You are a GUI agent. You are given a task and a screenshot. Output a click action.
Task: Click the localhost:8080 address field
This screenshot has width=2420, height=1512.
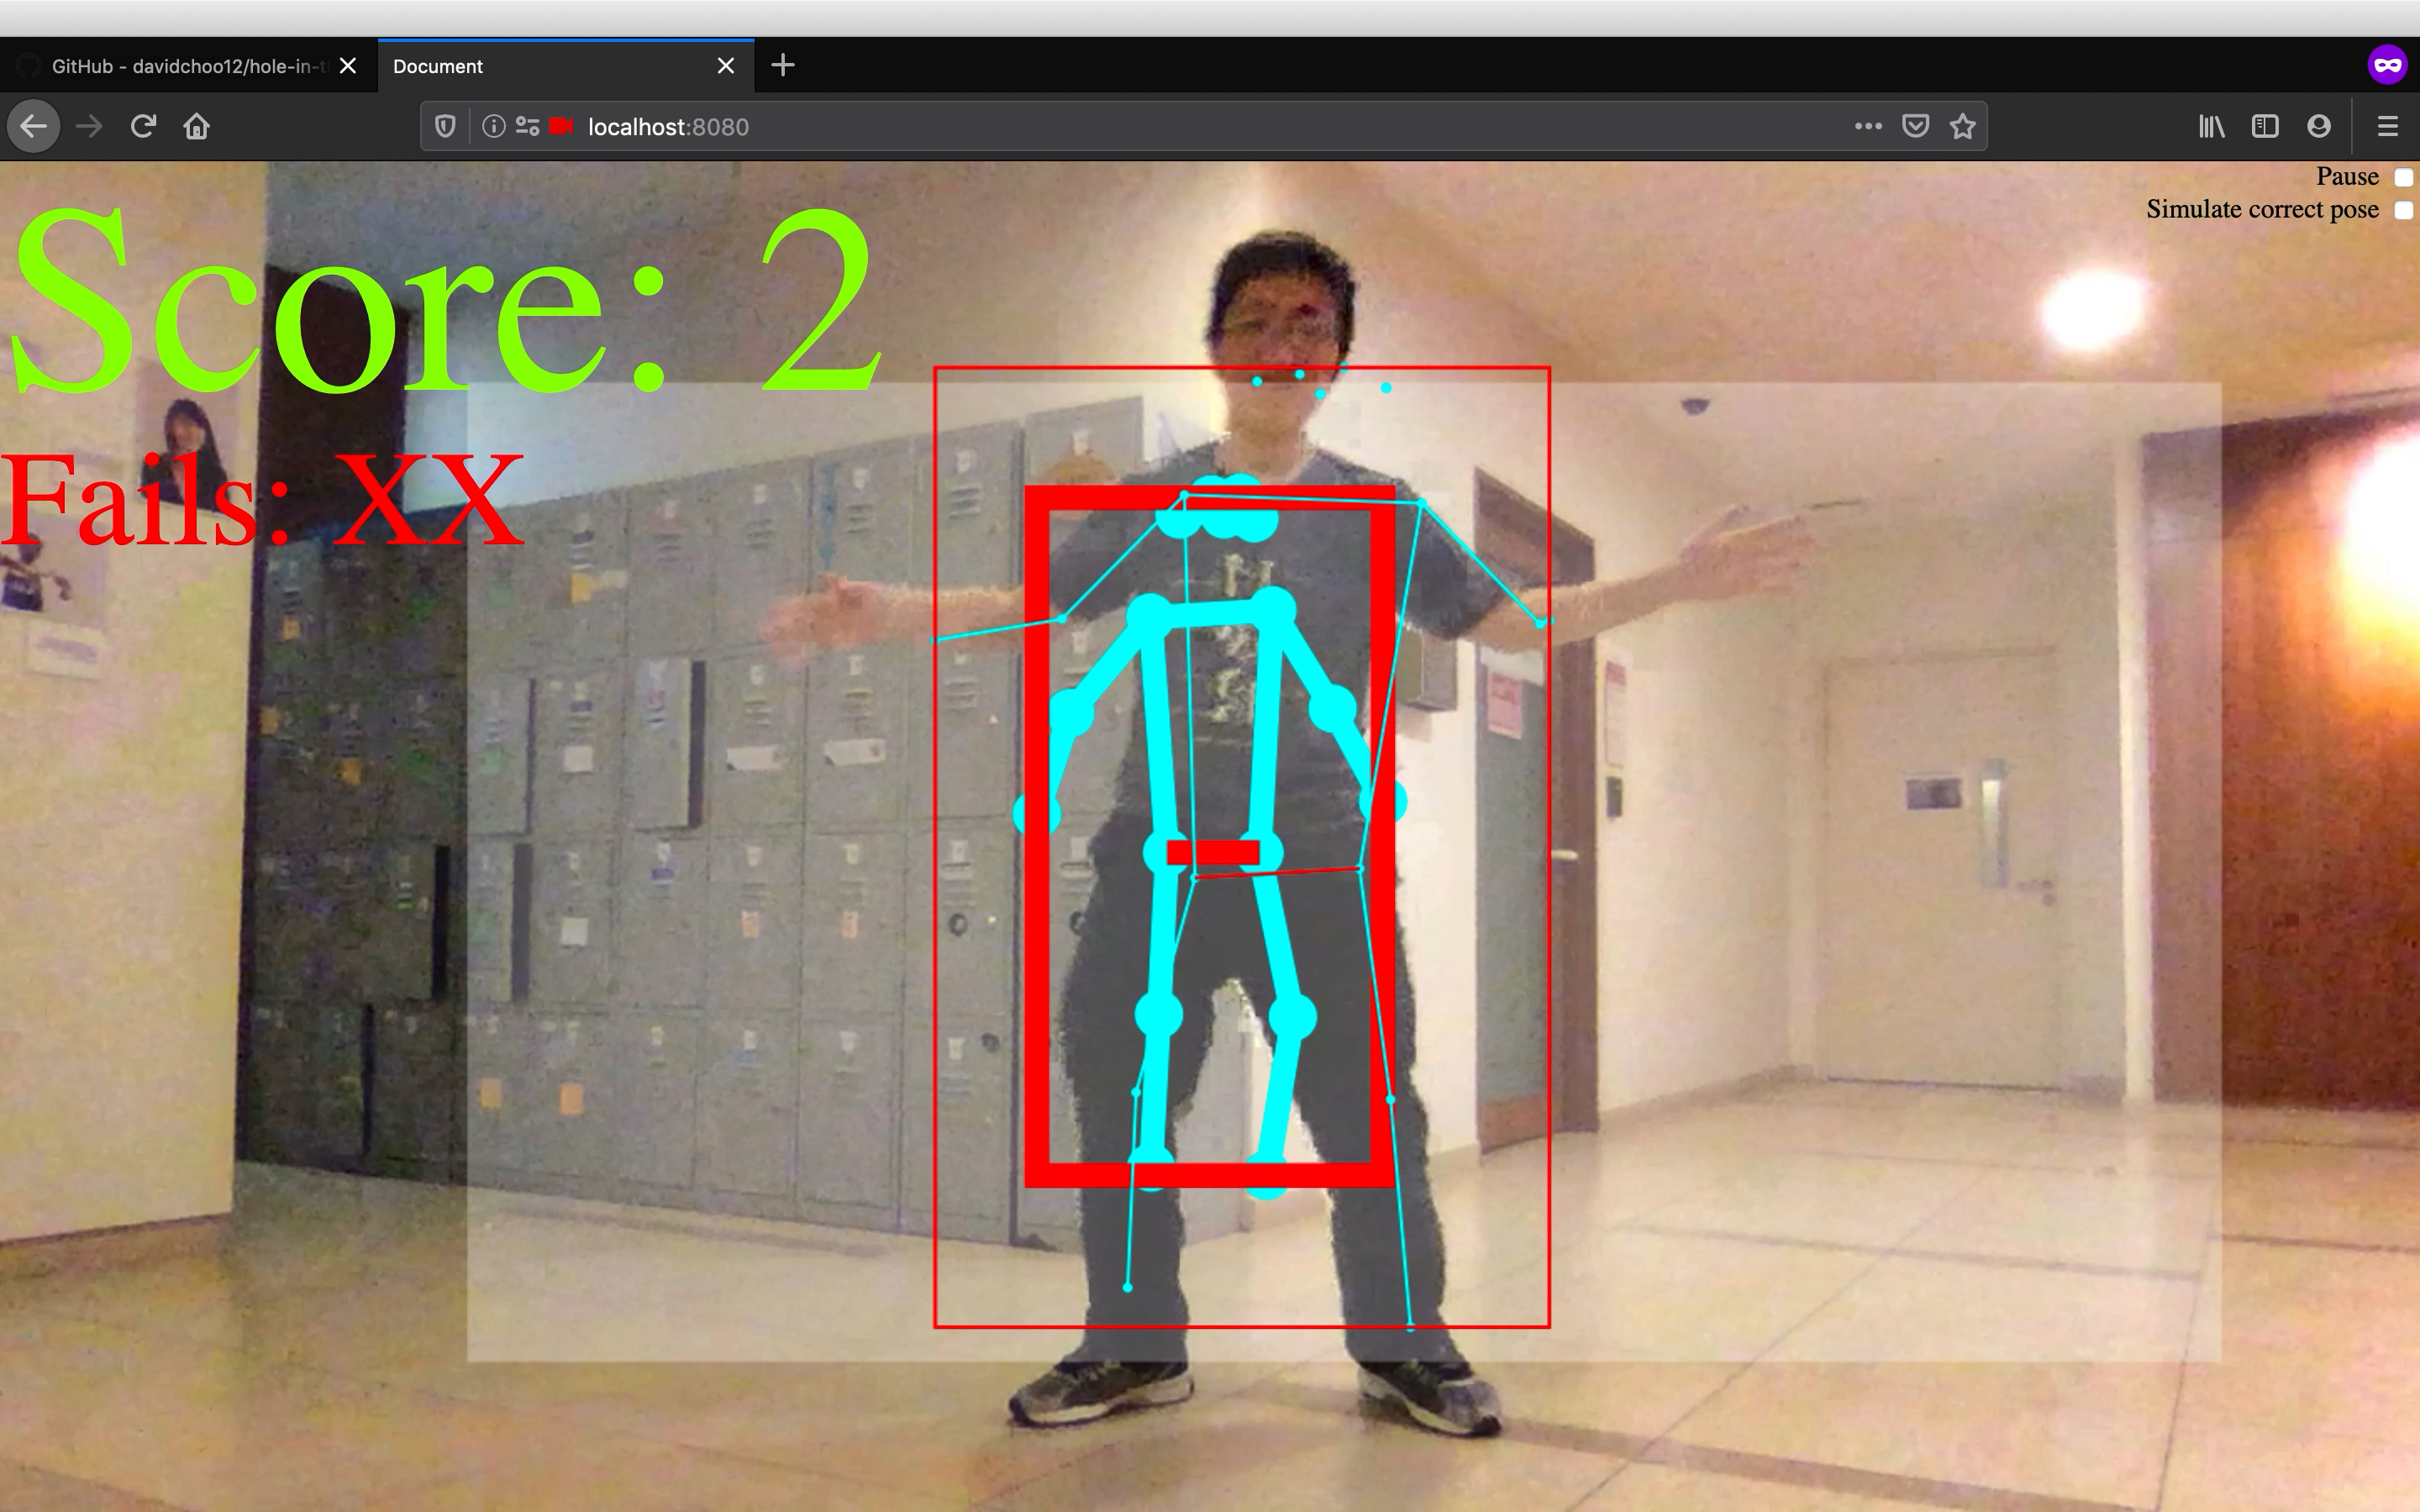click(x=1100, y=127)
